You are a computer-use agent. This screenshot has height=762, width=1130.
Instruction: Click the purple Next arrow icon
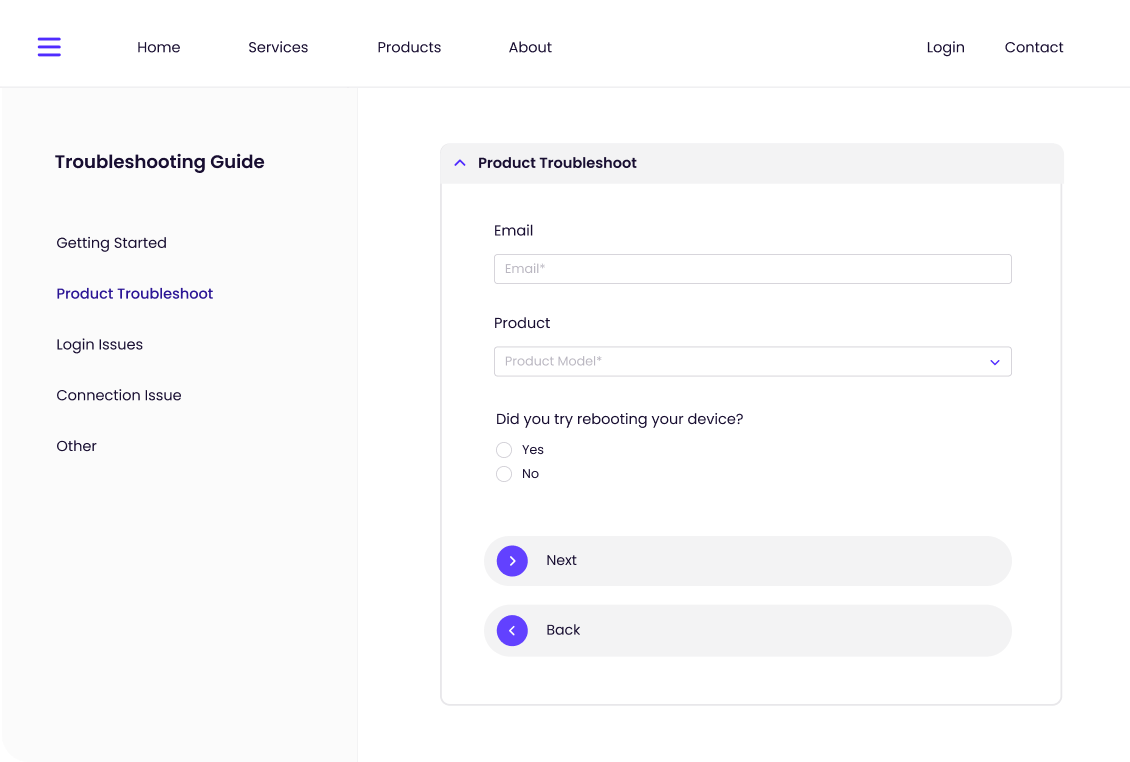click(x=512, y=561)
